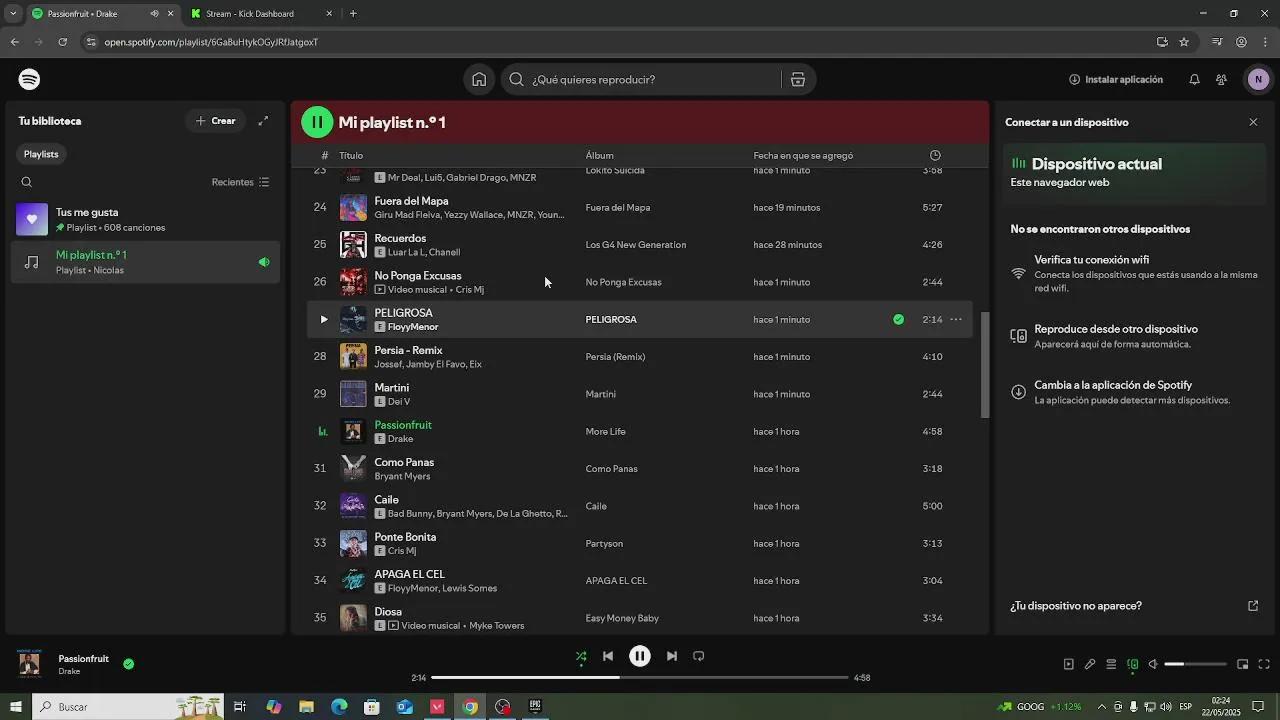Open the connect to device icon
Screen dimensions: 1280x720
1133,665
